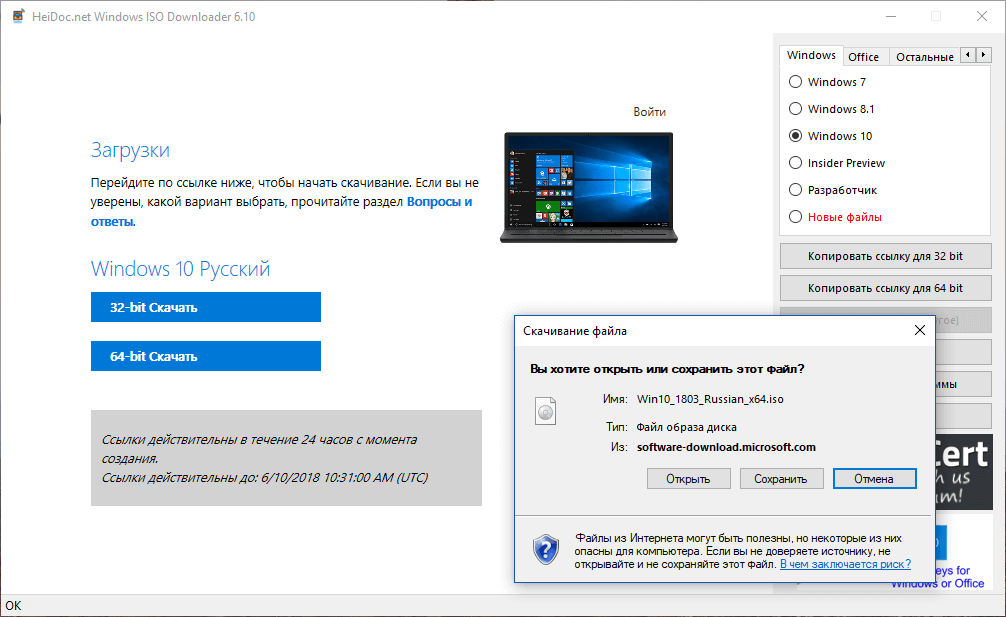Select the Разработчик option
Screen dimensions: 1006x617
point(795,189)
